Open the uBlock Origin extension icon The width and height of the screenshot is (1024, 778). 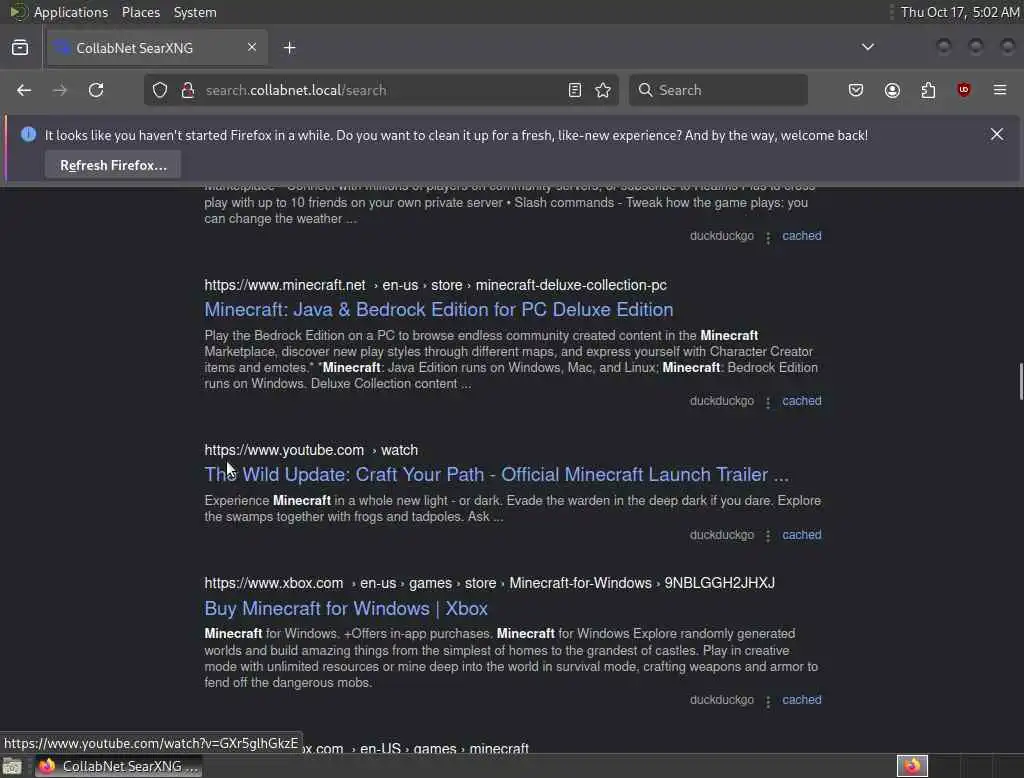[964, 90]
